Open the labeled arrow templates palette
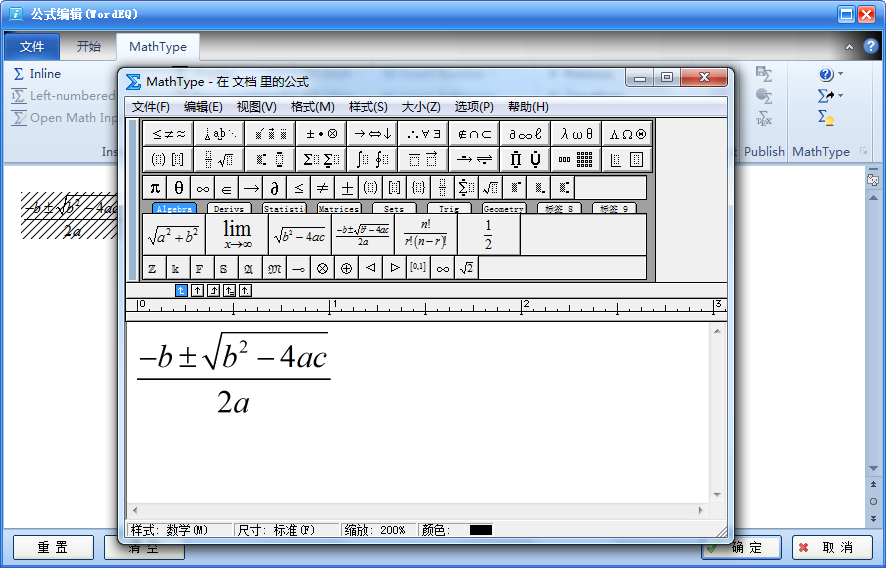886x568 pixels. click(x=474, y=160)
